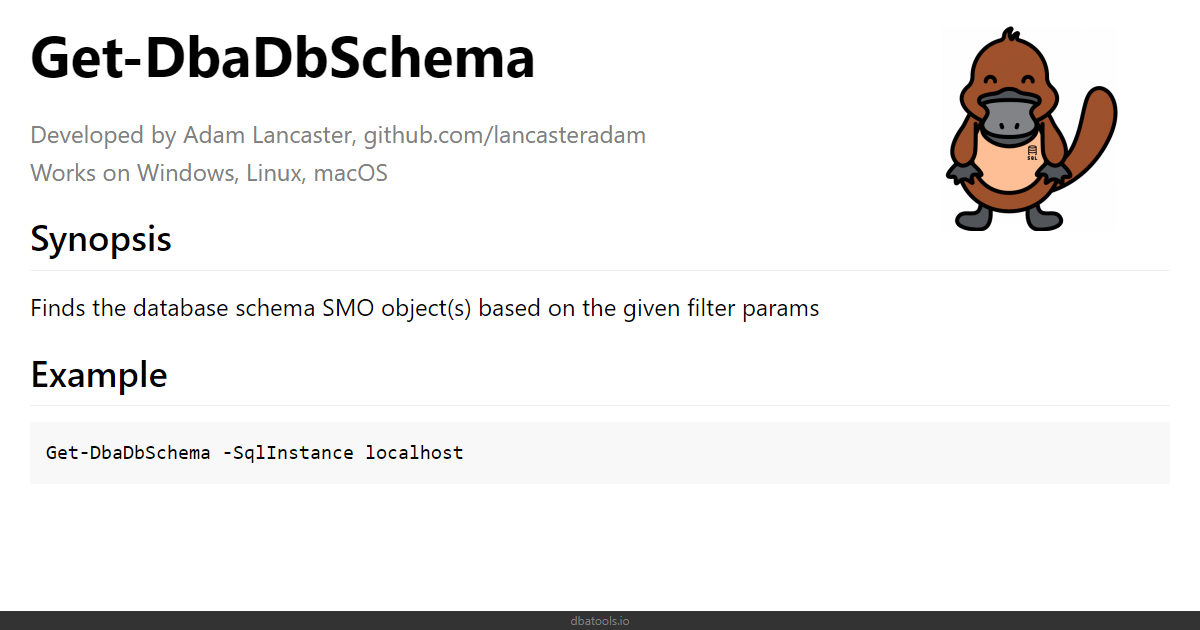Click the Get-DbaDbSchema page title
The image size is (1200, 630).
tap(283, 57)
